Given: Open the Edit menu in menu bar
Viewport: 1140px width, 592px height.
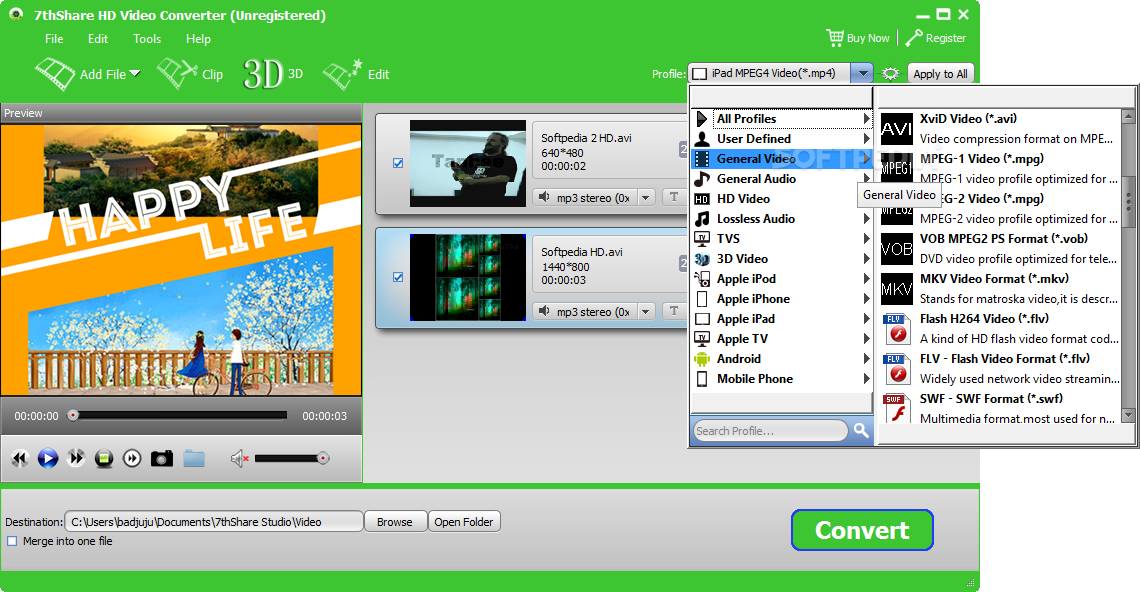Looking at the screenshot, I should click(97, 39).
